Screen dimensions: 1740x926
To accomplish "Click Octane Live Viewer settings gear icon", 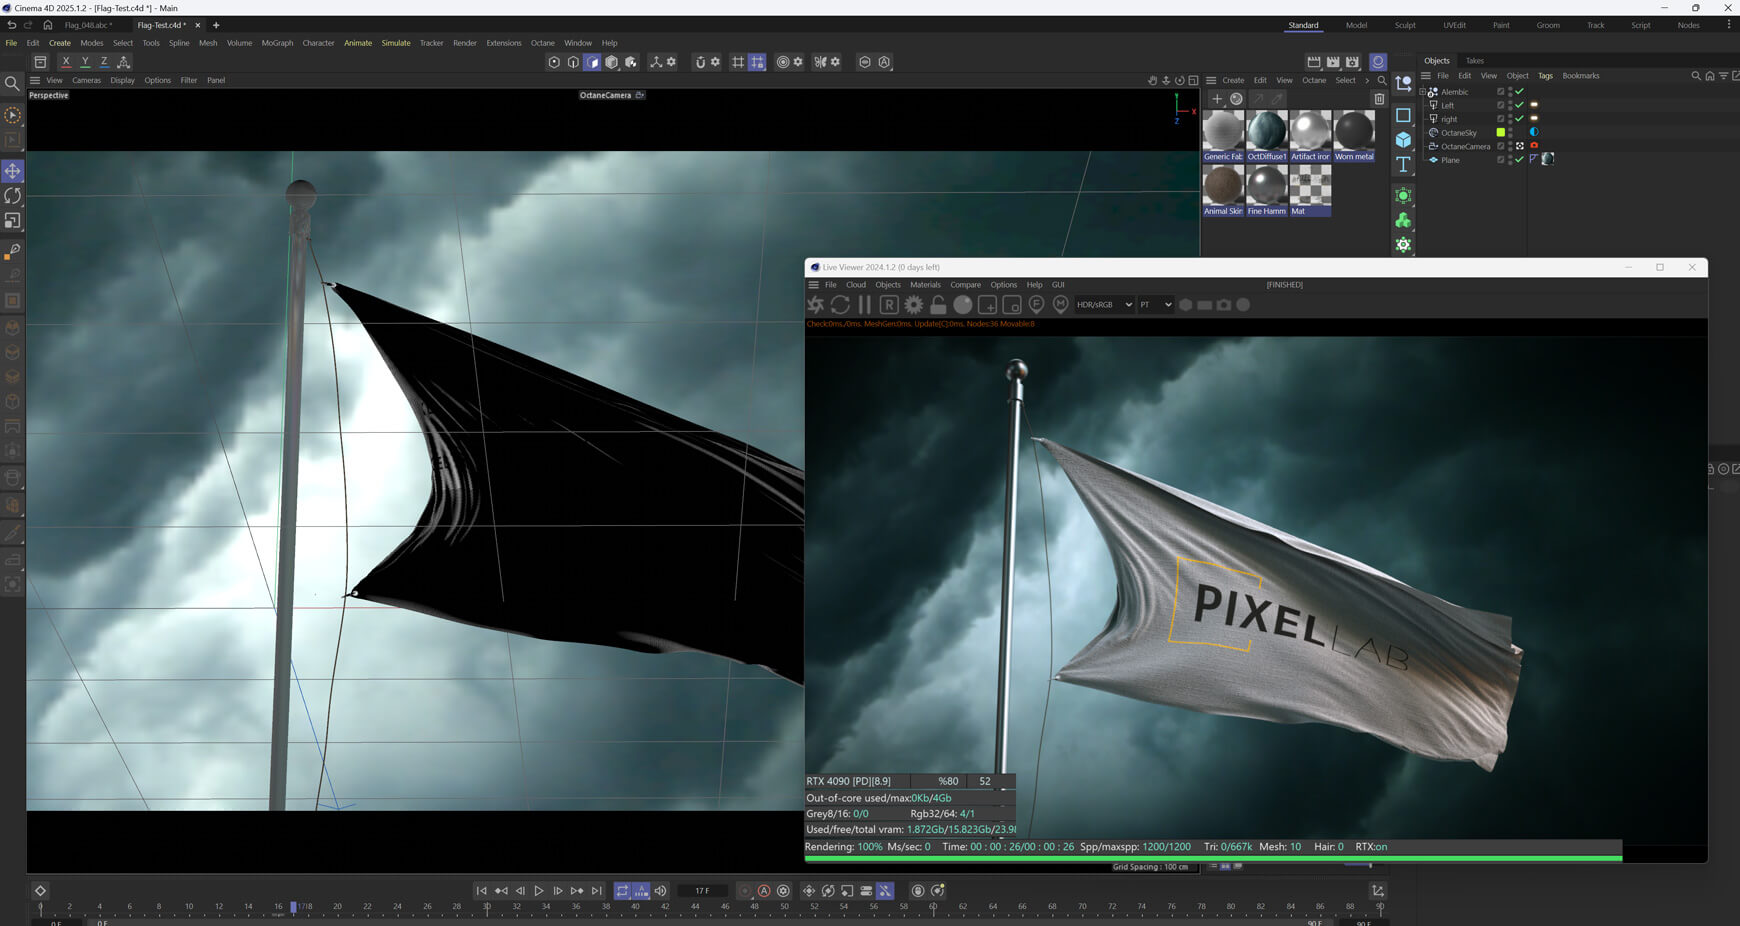I will click(914, 305).
